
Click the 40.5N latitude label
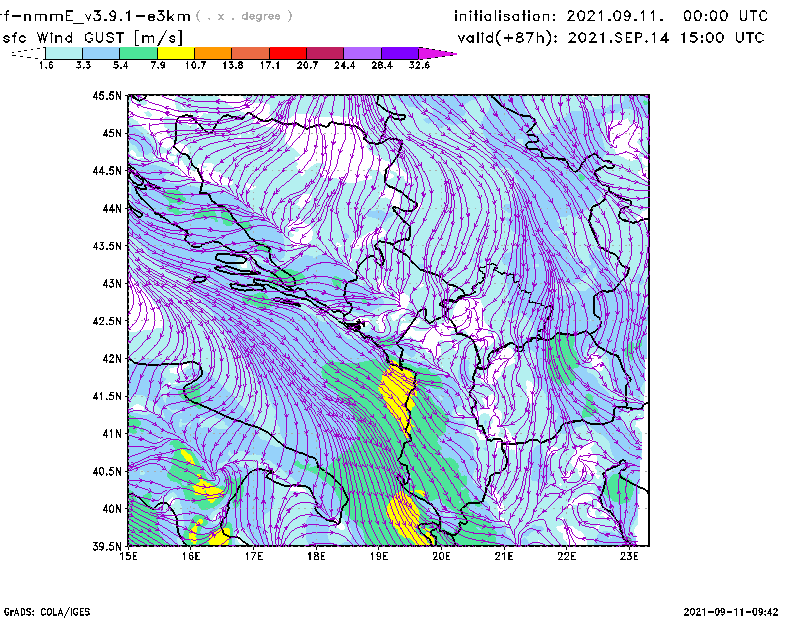(x=107, y=471)
